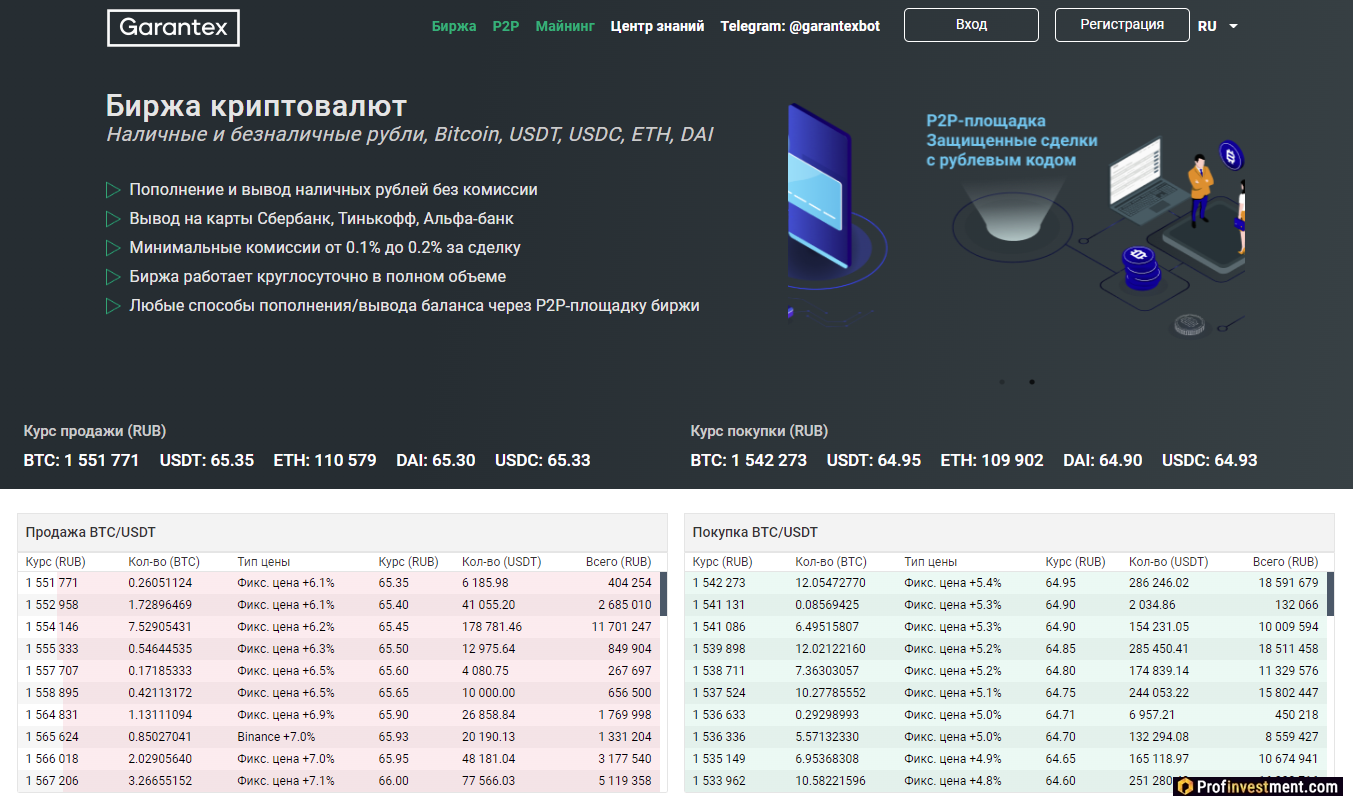Click buy rate DAI: 64.90

(1103, 460)
